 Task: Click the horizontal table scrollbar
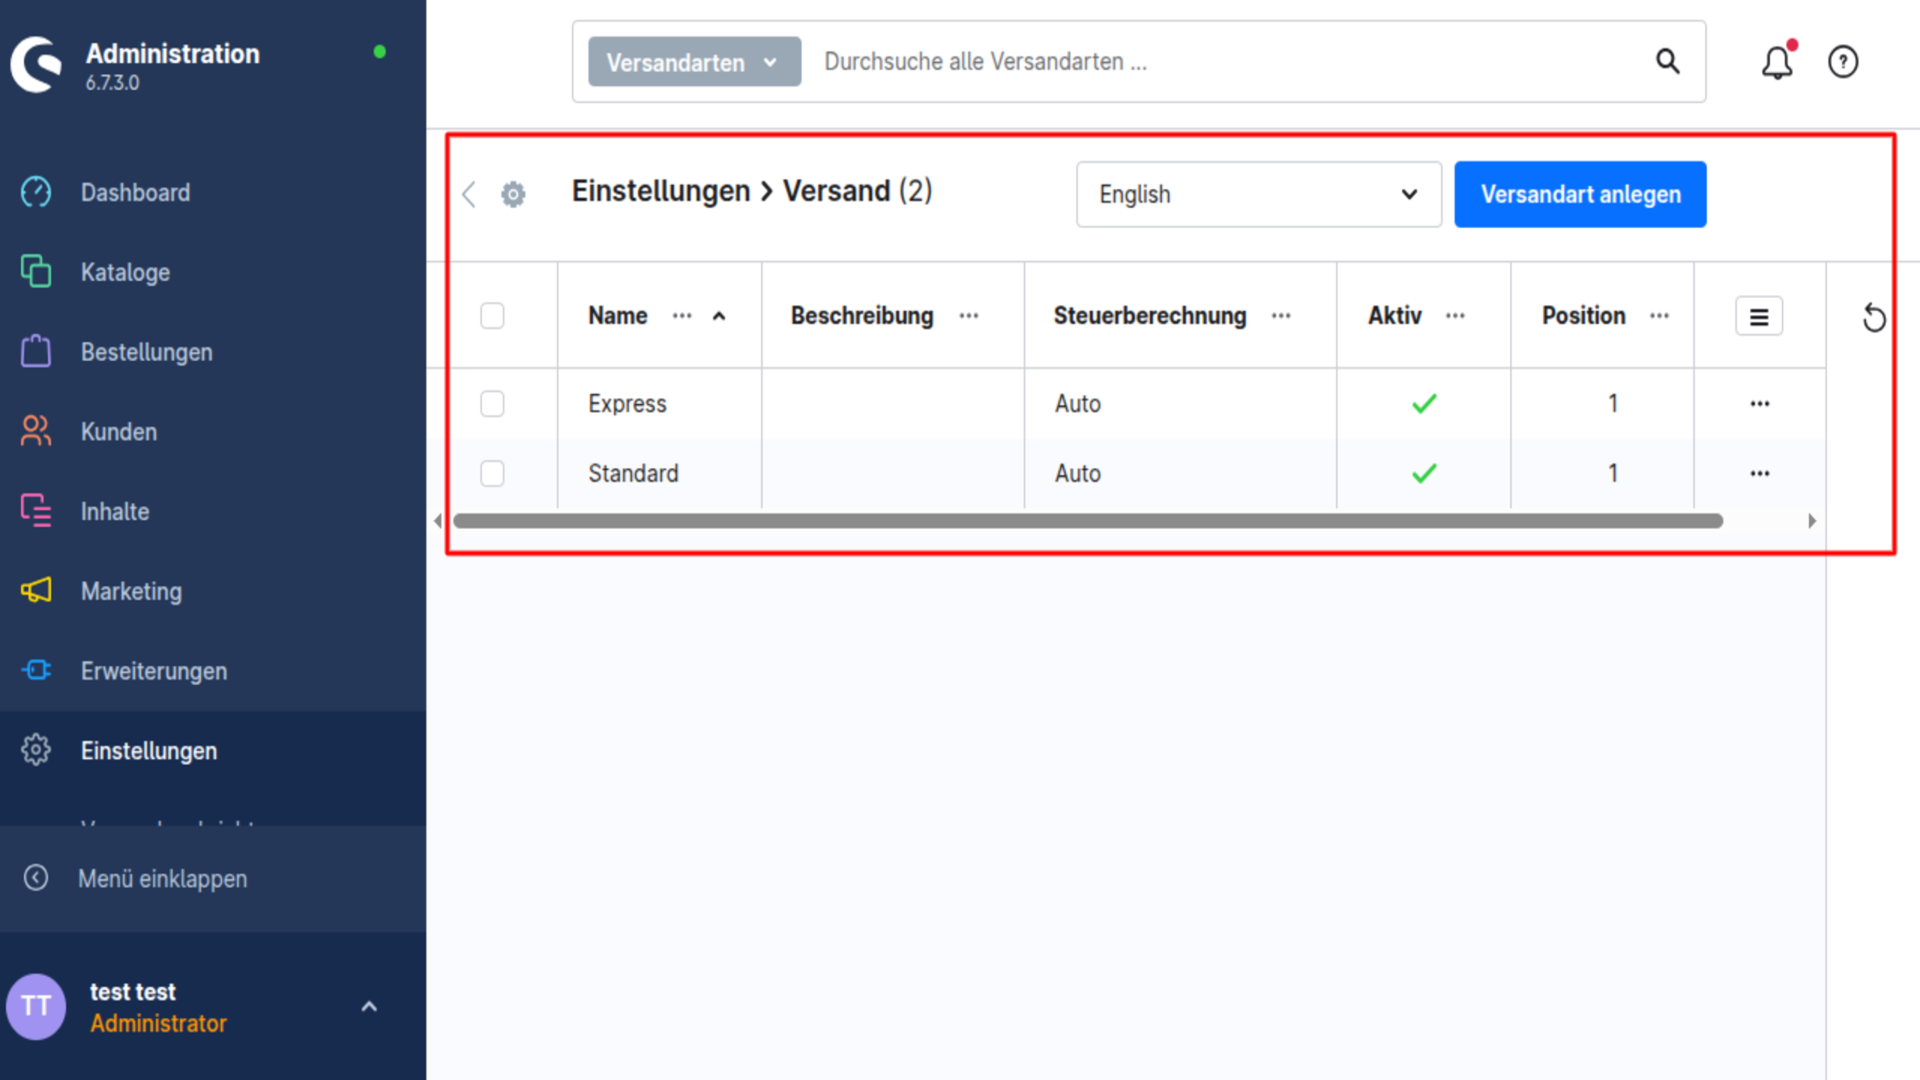1088,521
